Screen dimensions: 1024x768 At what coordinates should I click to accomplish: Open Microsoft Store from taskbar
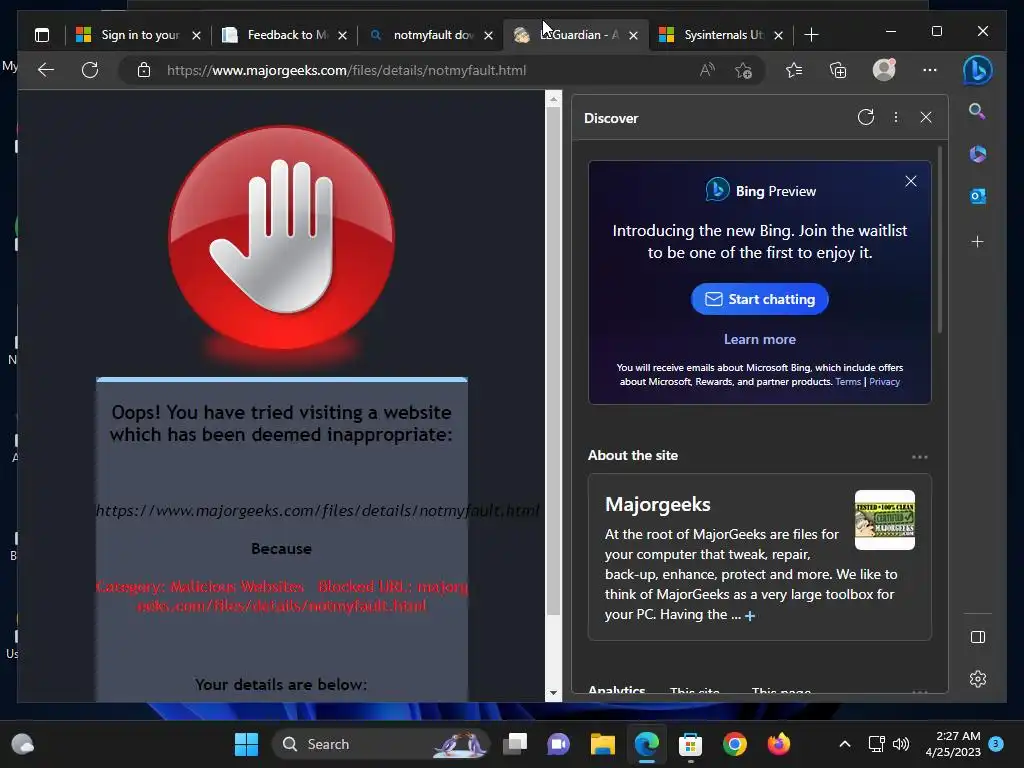690,744
